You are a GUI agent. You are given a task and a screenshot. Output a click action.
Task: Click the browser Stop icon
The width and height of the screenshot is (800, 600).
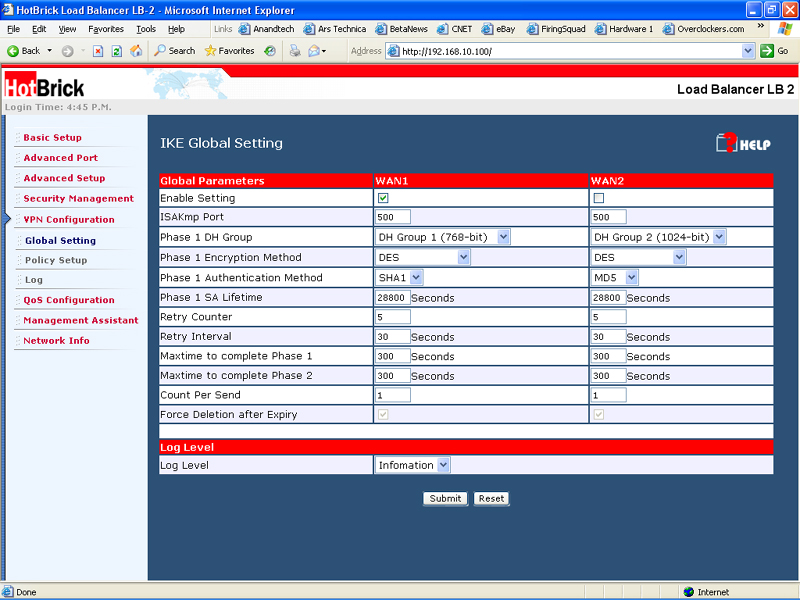click(98, 50)
